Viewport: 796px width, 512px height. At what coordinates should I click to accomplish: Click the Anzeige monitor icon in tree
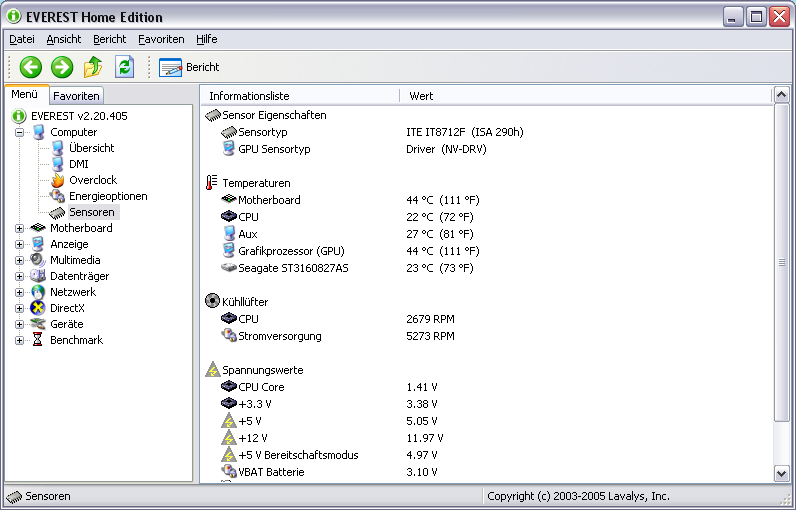tap(38, 244)
